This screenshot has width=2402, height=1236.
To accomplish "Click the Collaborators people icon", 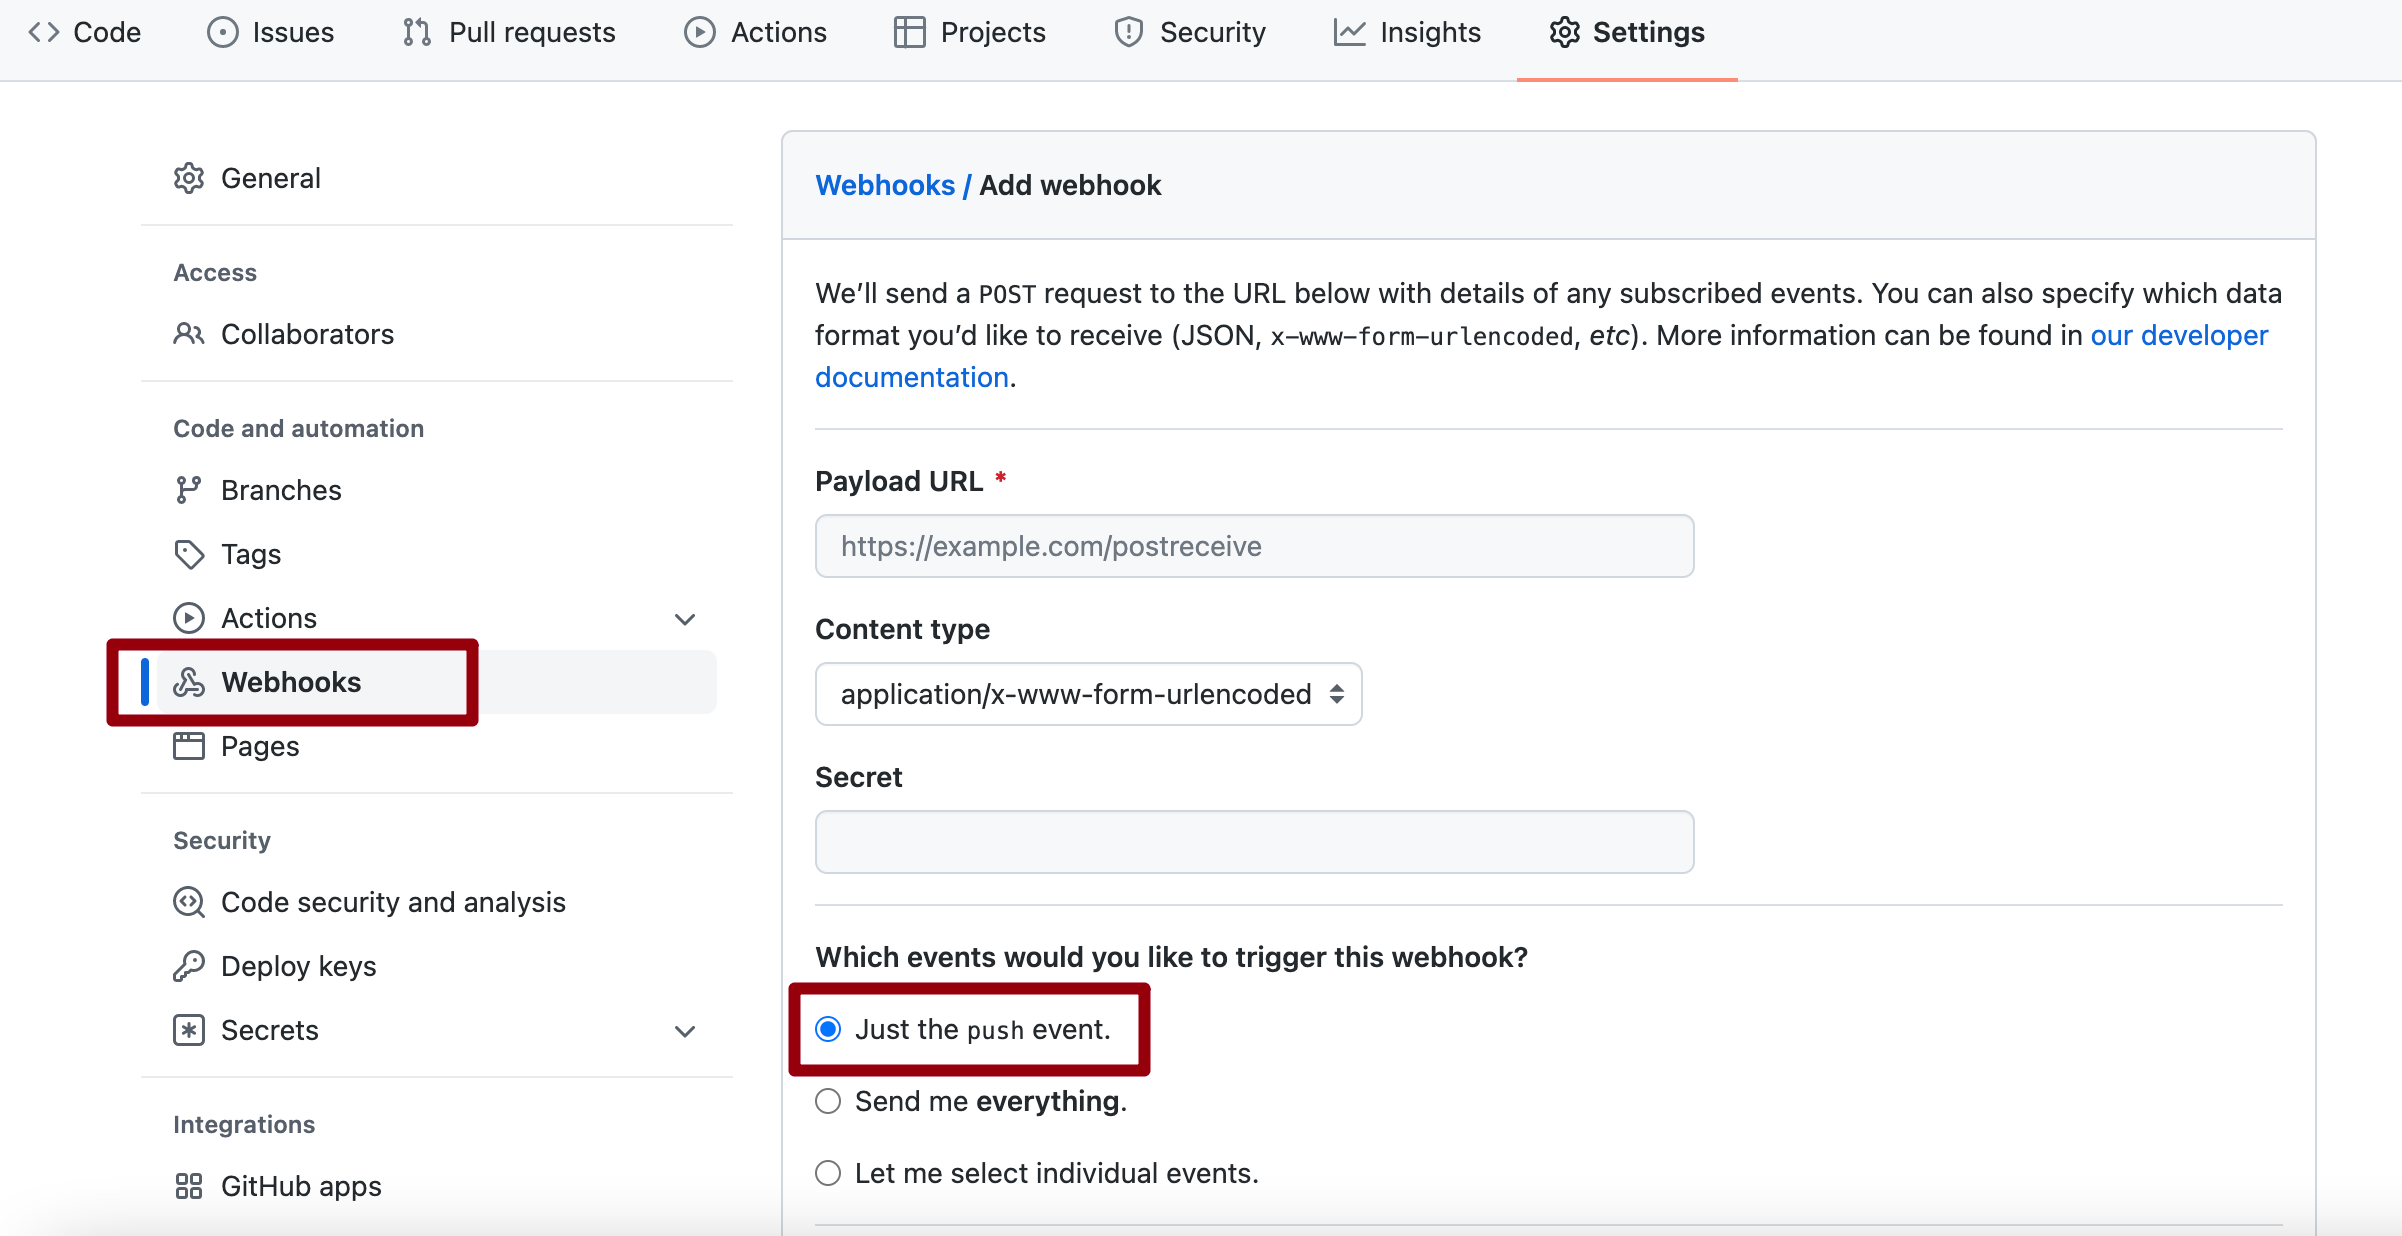I will tap(188, 334).
